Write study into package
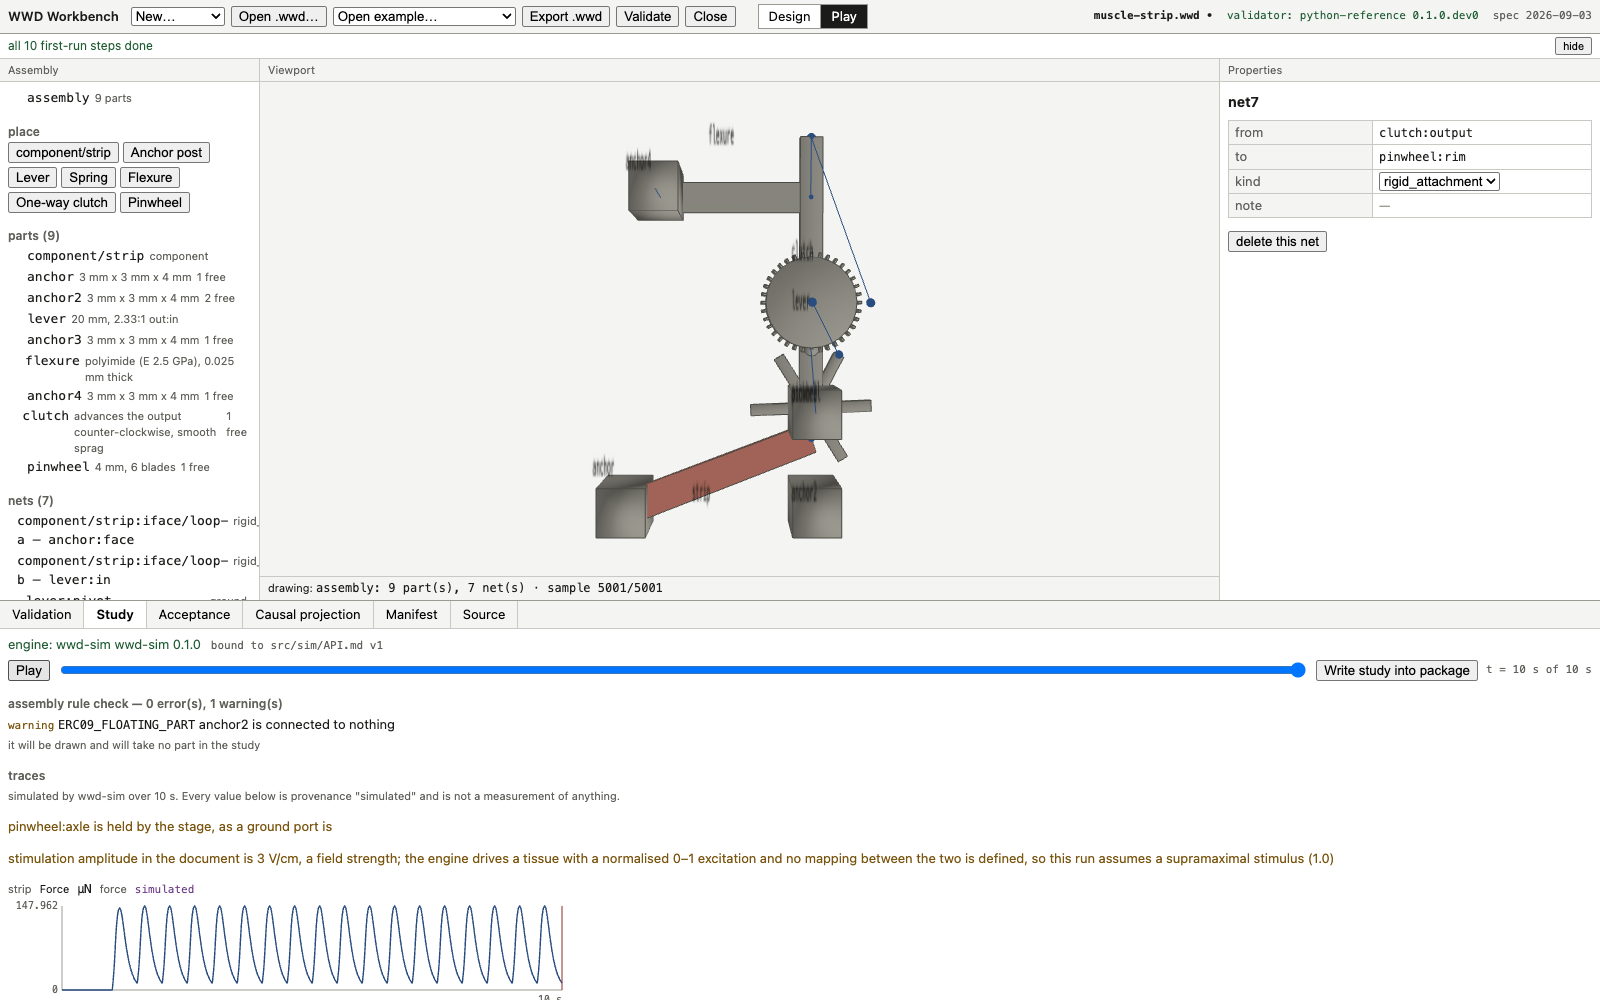Screen dimensions: 1600x1000 coord(1397,670)
